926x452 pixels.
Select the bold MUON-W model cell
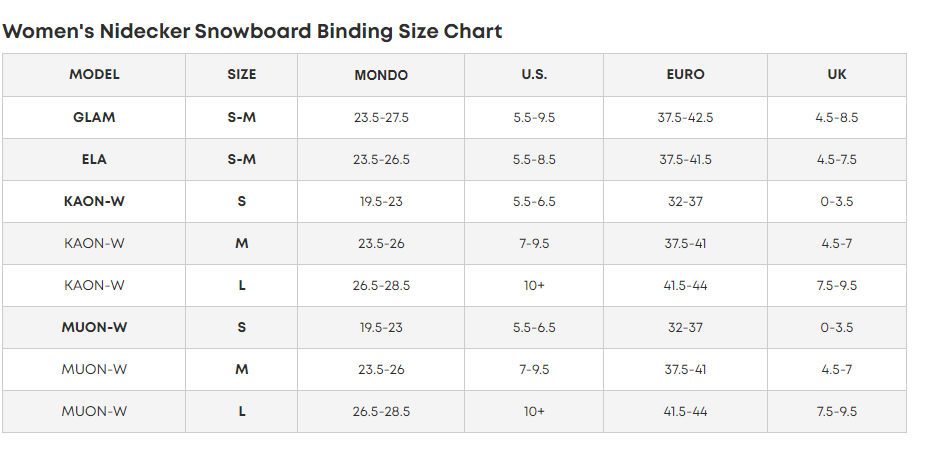coord(94,327)
